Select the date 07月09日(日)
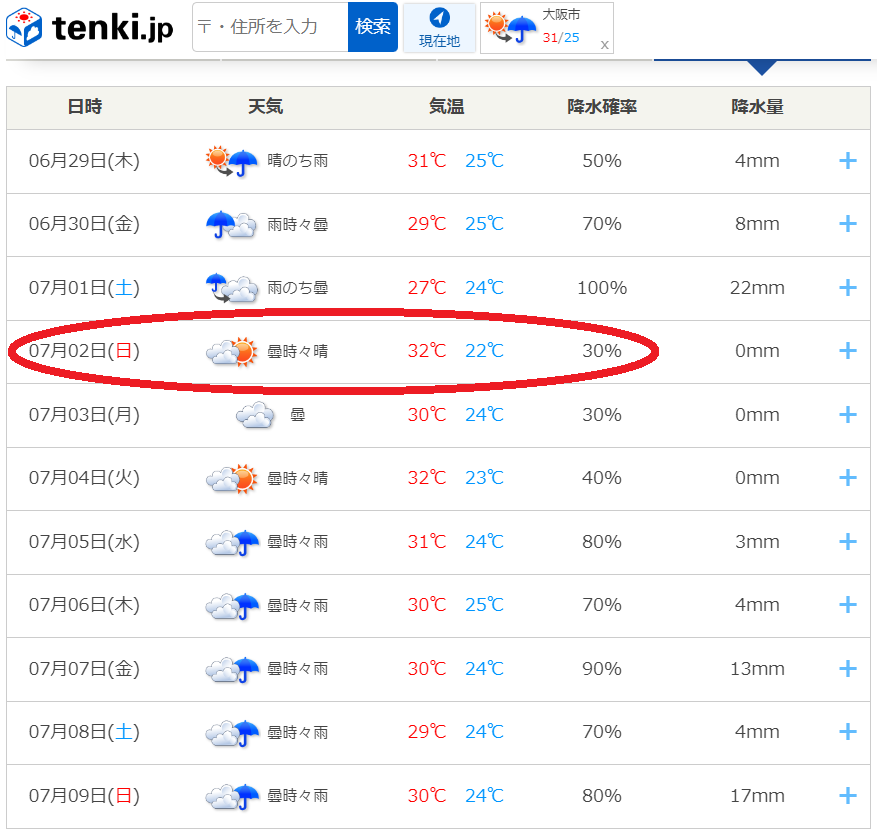 click(x=84, y=796)
